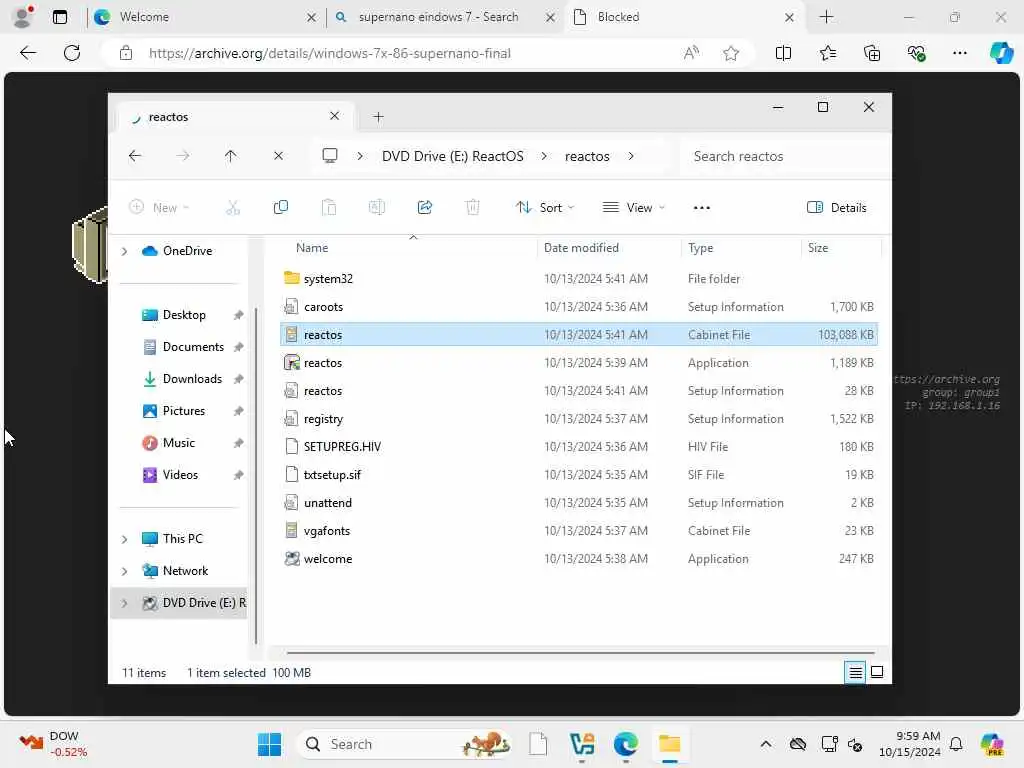Image resolution: width=1024 pixels, height=768 pixels.
Task: Click the Copy icon in Explorer toolbar
Action: (x=281, y=208)
